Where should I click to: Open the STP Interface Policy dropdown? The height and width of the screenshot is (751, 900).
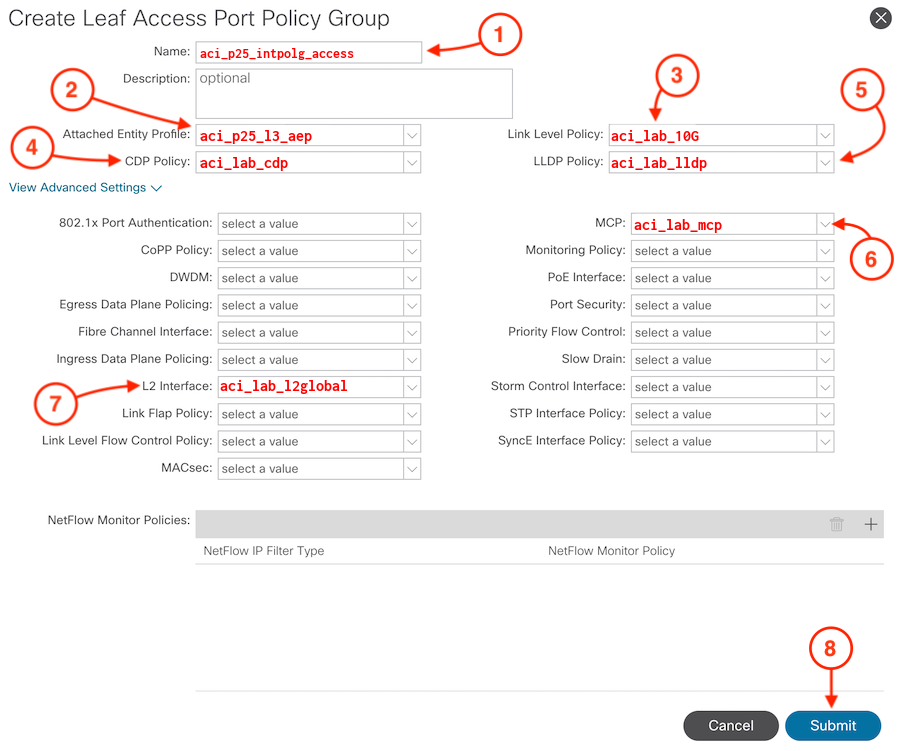click(x=824, y=414)
